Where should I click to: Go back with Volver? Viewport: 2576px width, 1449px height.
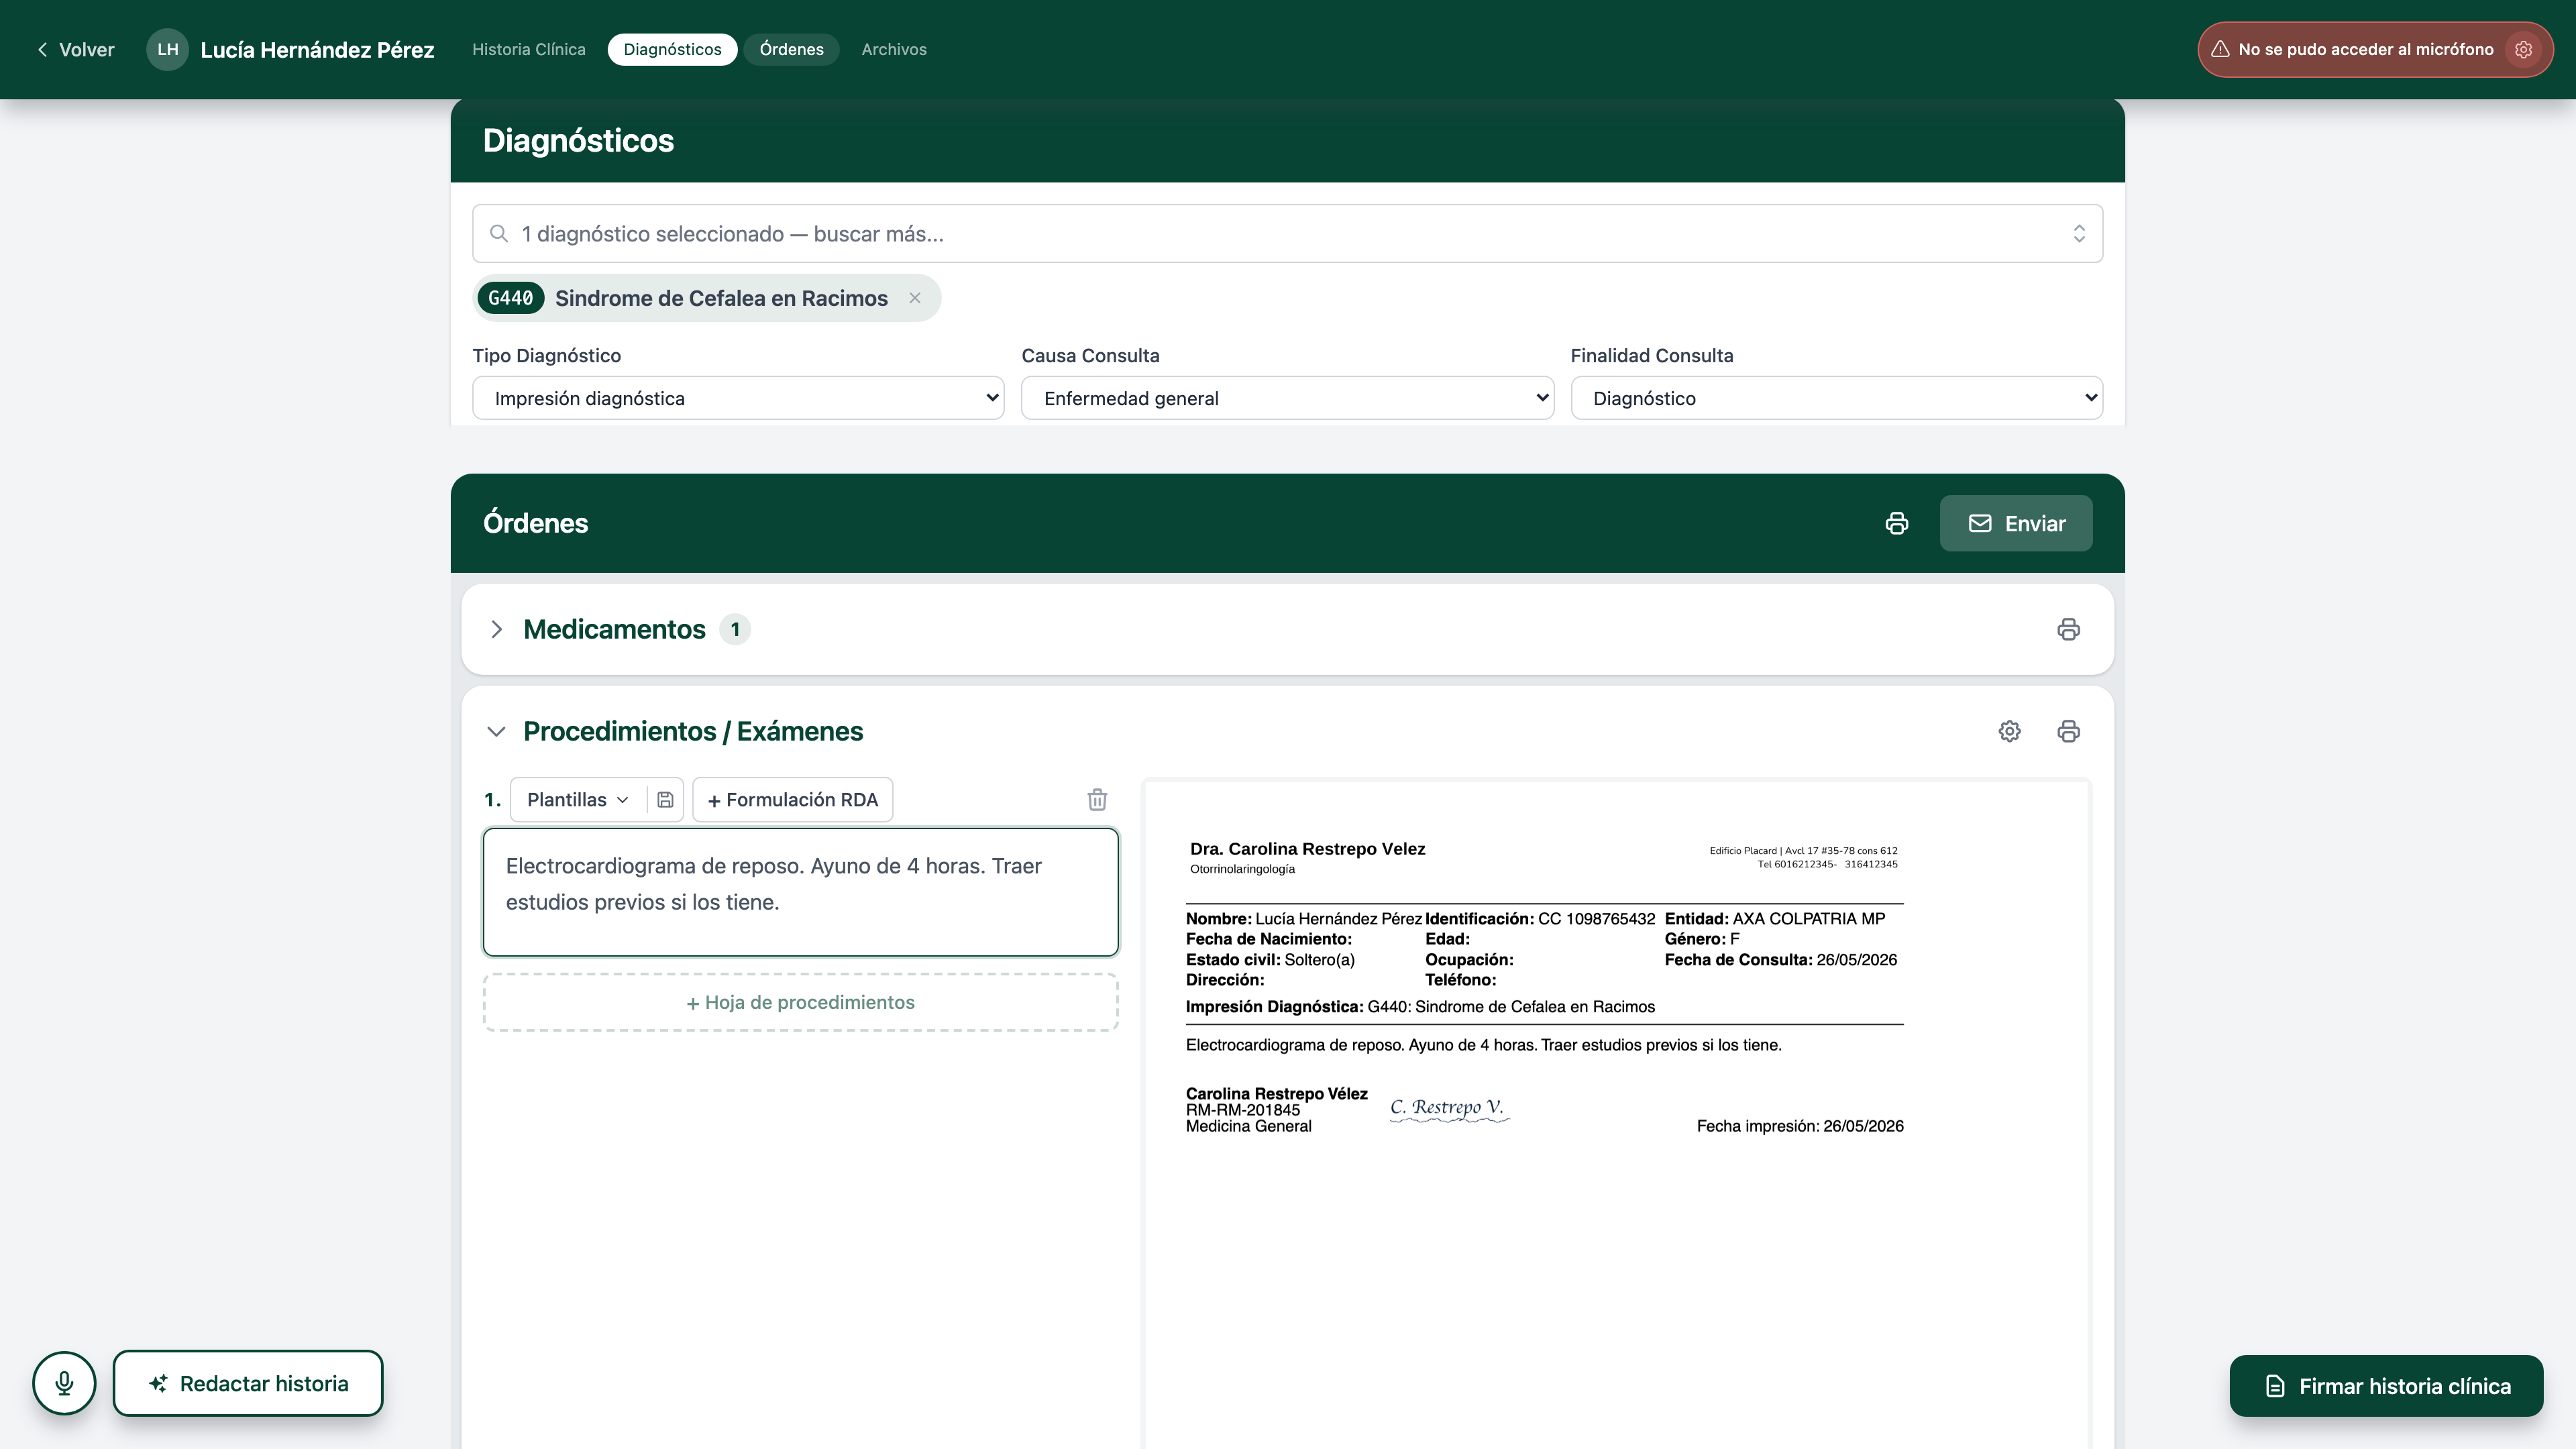coord(75,49)
